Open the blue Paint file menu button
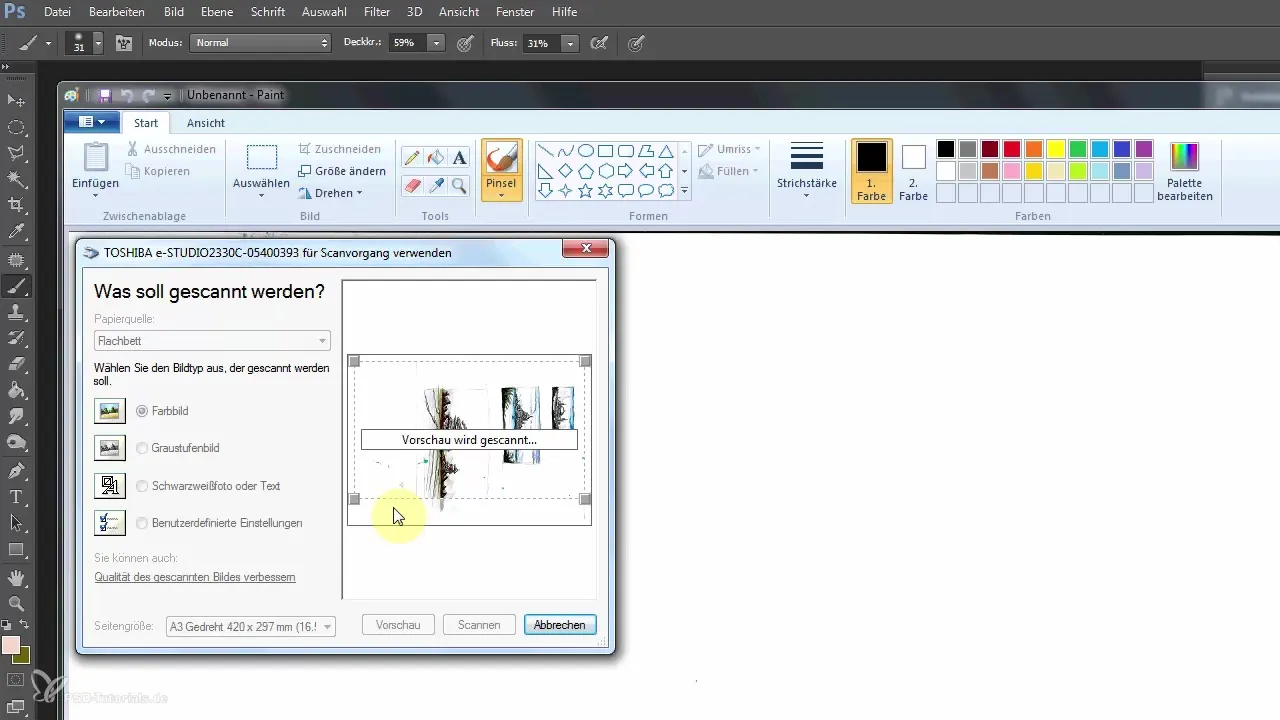This screenshot has width=1280, height=720. 91,122
